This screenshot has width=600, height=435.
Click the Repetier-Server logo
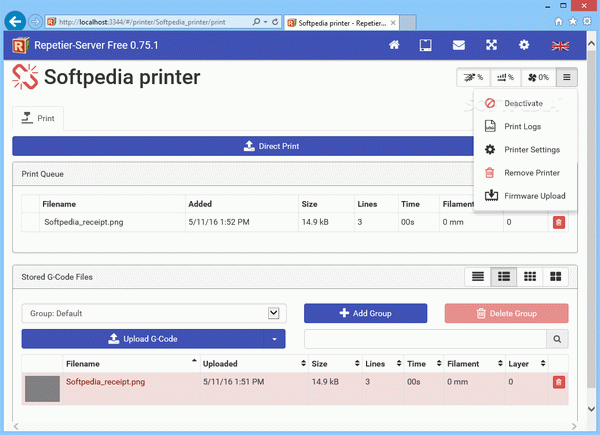click(x=20, y=46)
